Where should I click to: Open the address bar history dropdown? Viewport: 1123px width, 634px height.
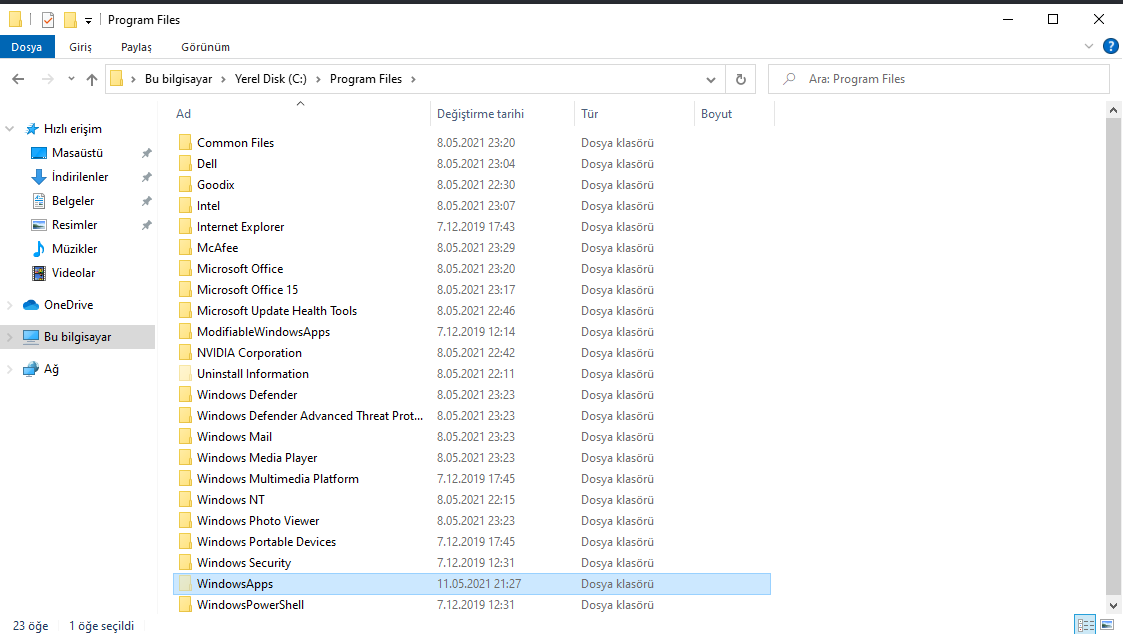click(x=710, y=80)
